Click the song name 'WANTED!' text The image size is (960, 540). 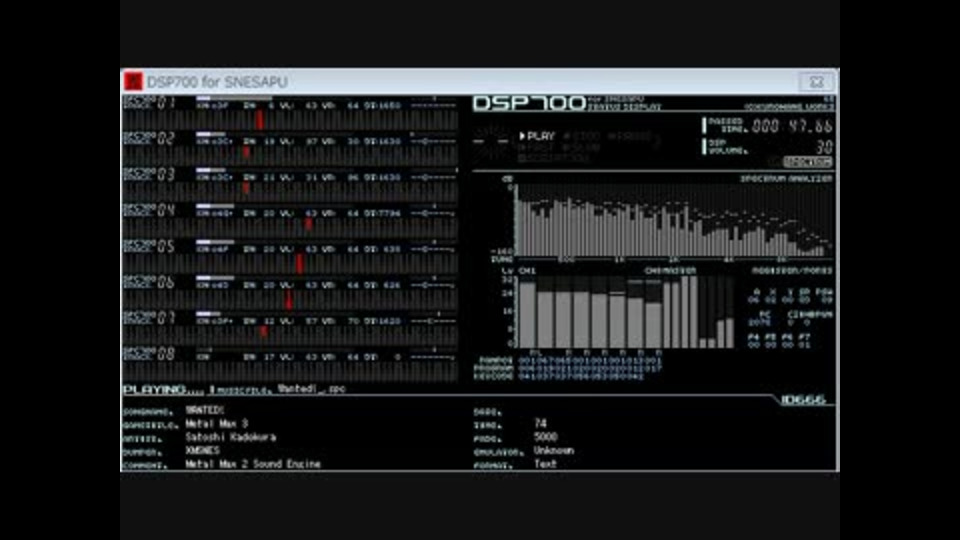(x=204, y=410)
